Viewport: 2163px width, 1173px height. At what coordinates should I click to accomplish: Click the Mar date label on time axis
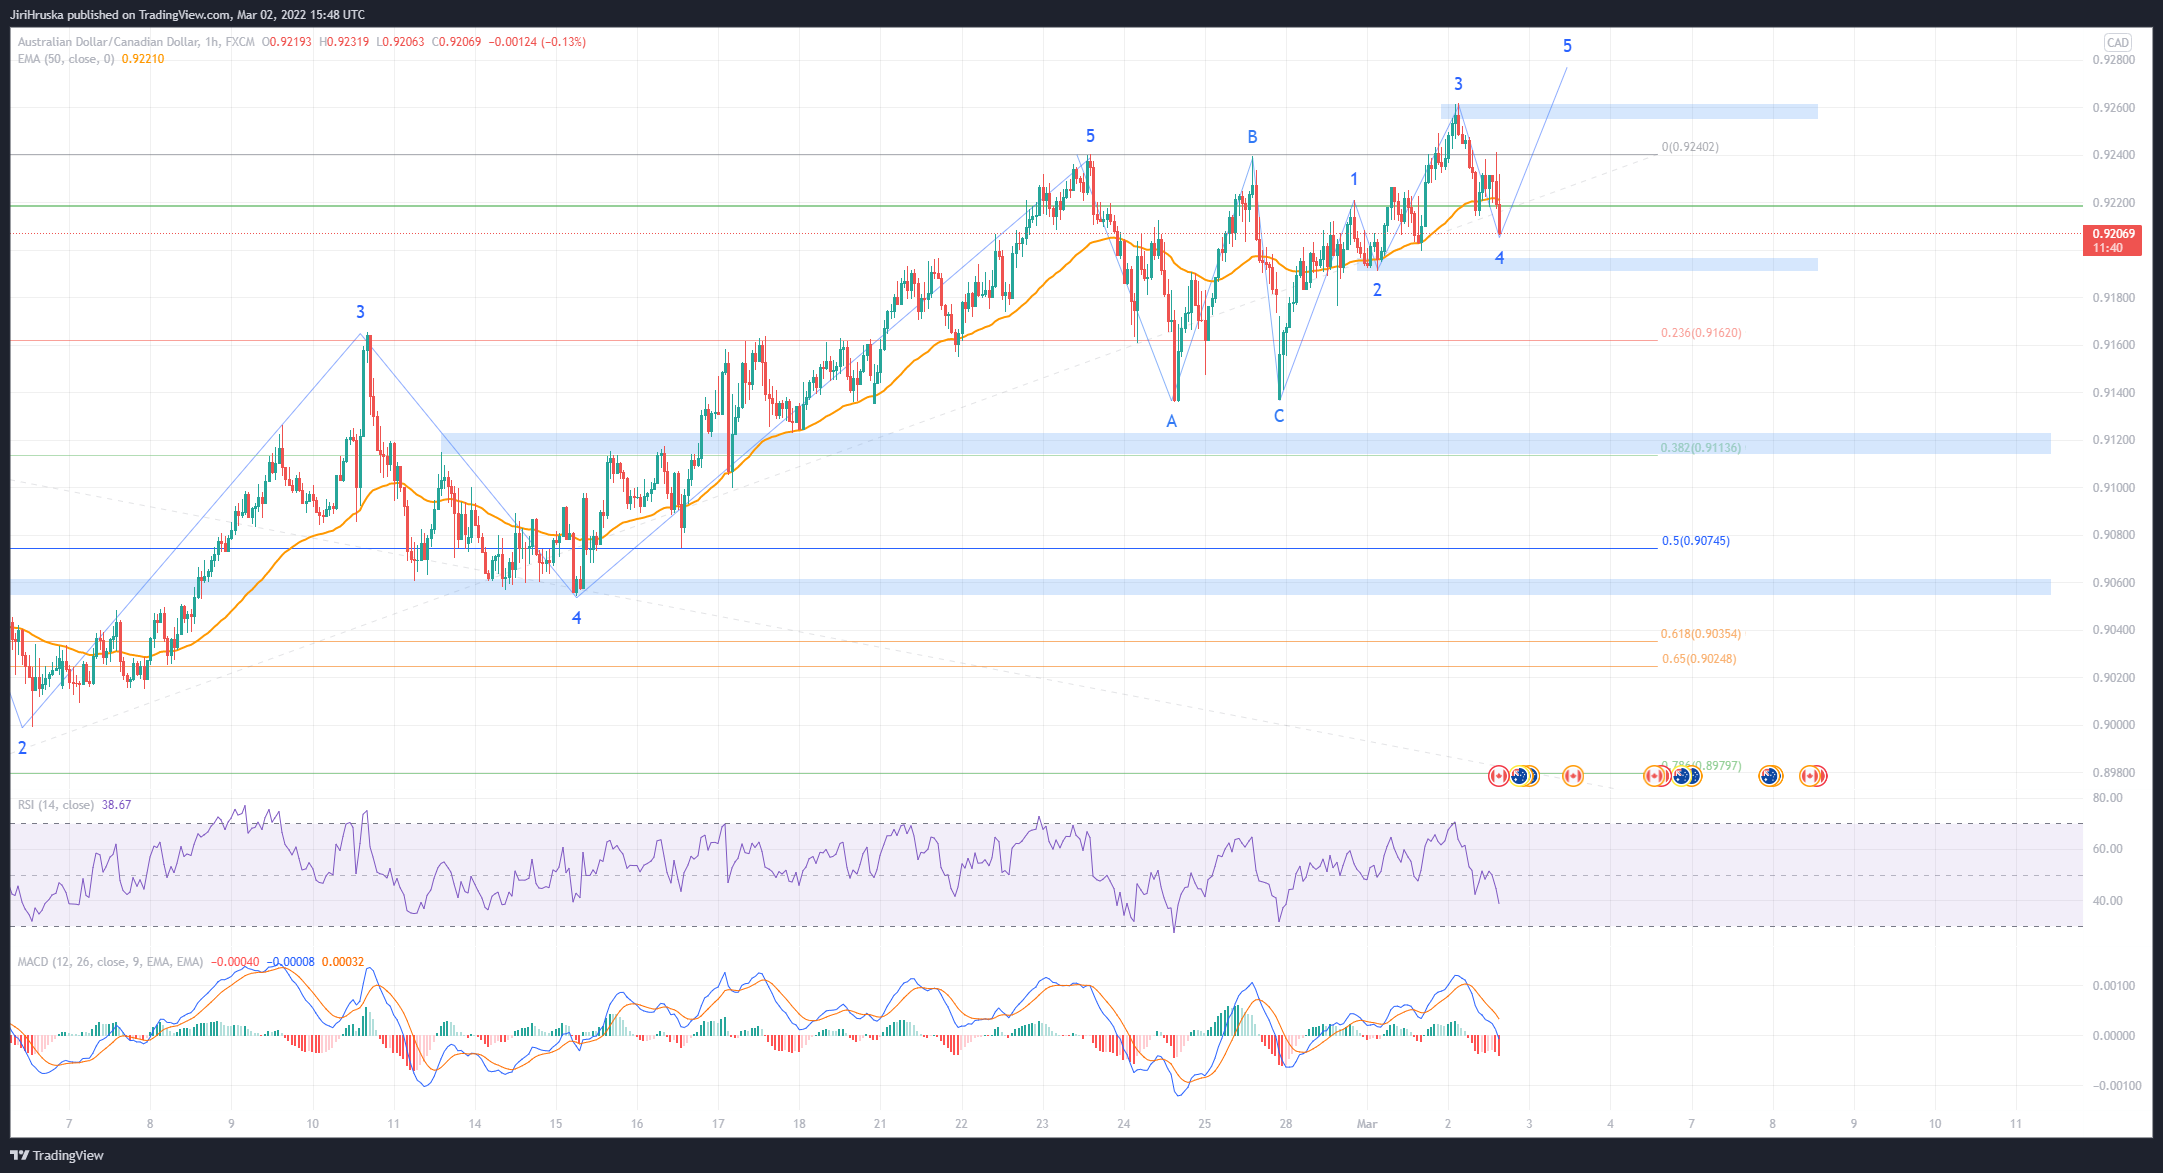pyautogui.click(x=1367, y=1124)
